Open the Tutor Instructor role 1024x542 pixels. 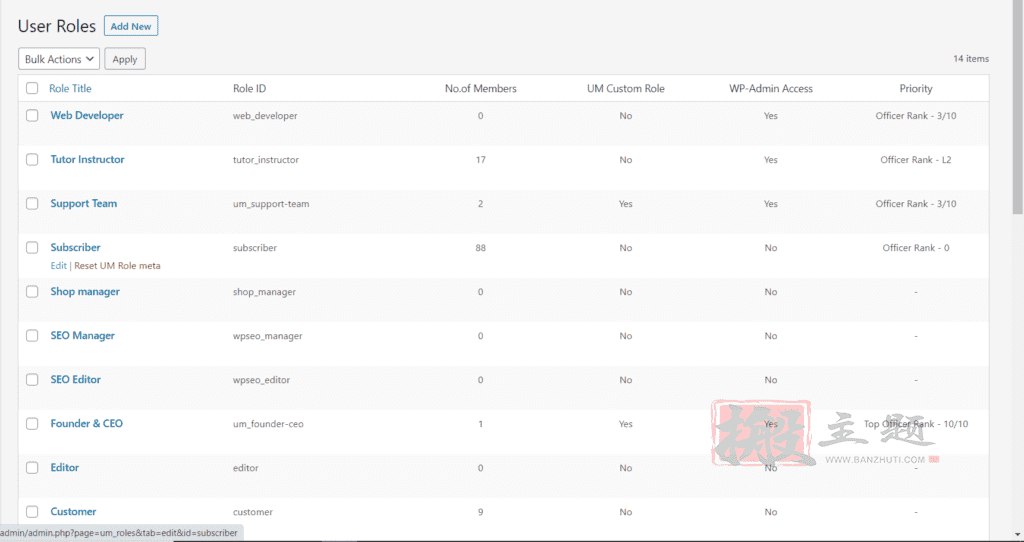(87, 159)
